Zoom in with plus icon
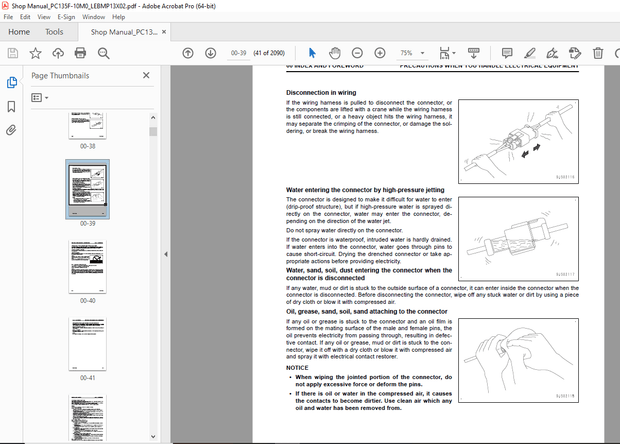 point(380,53)
